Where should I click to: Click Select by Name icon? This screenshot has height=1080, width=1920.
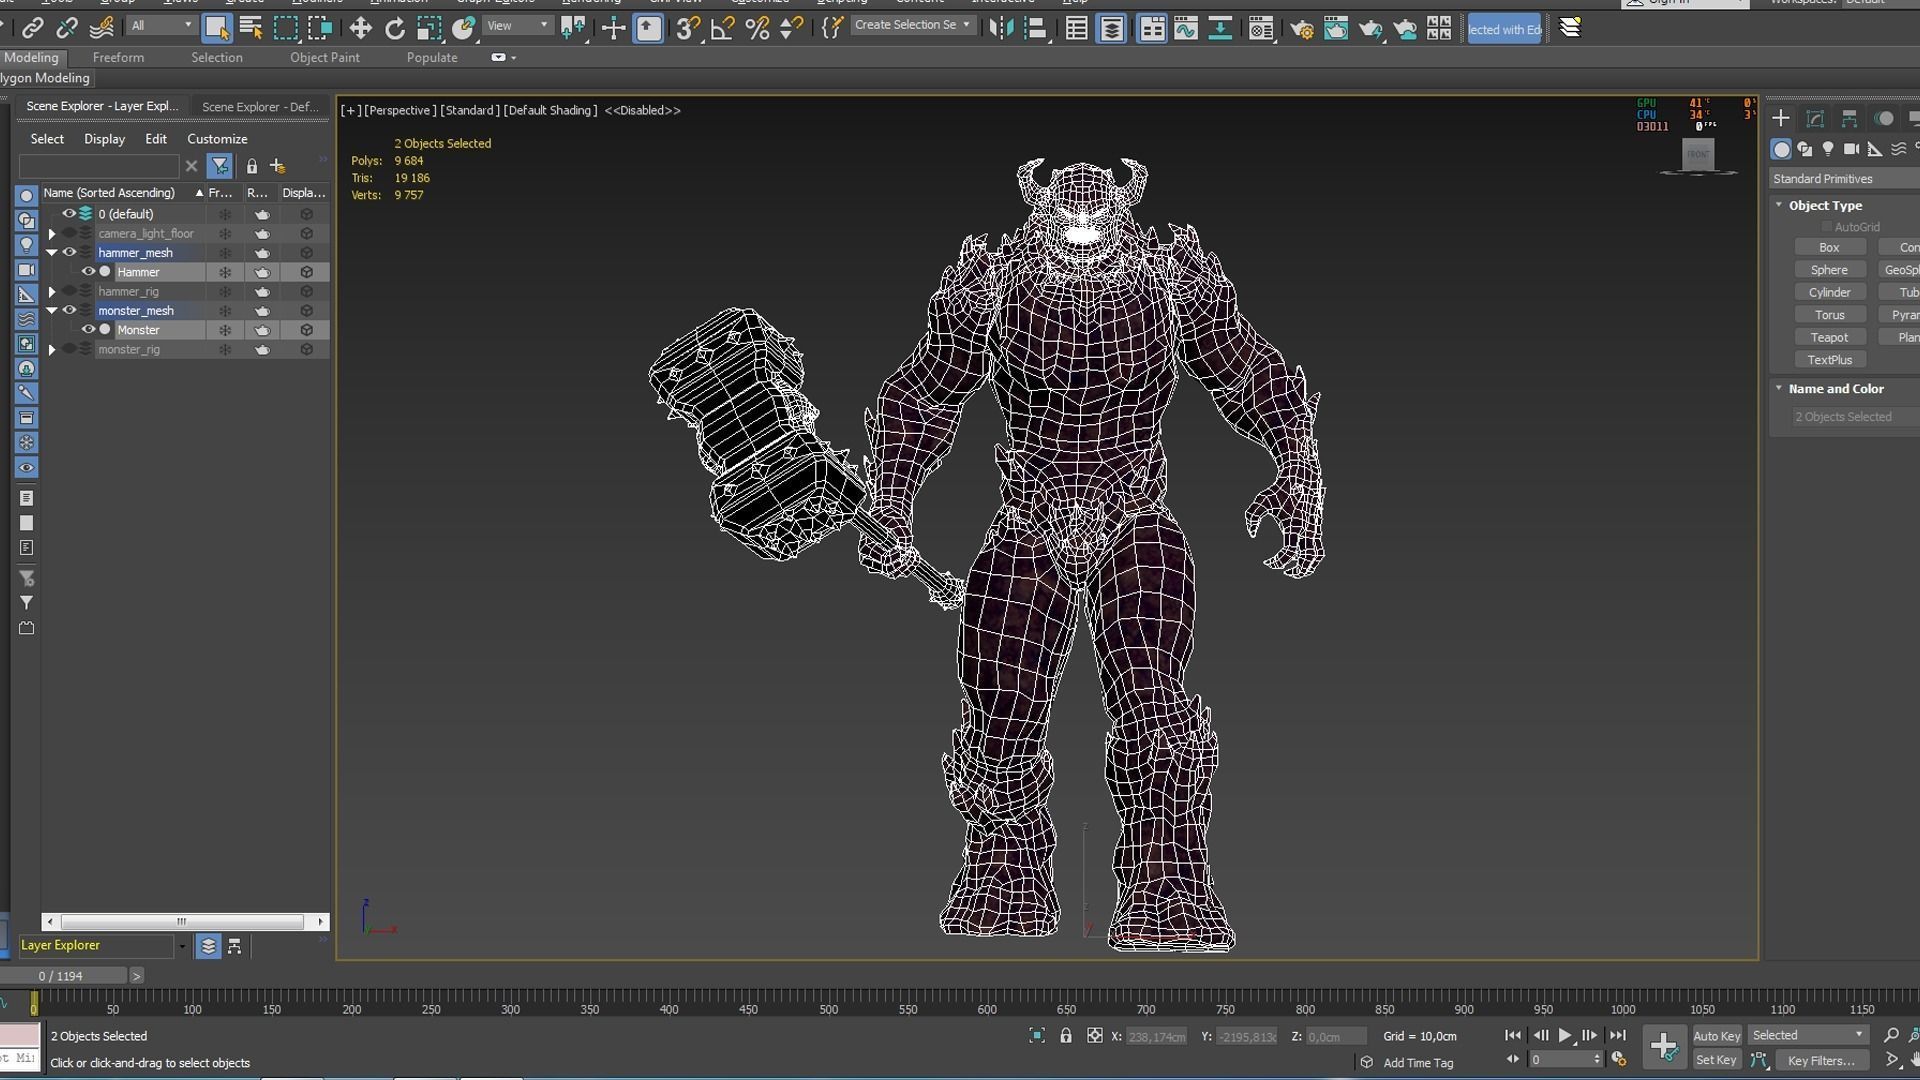(251, 28)
